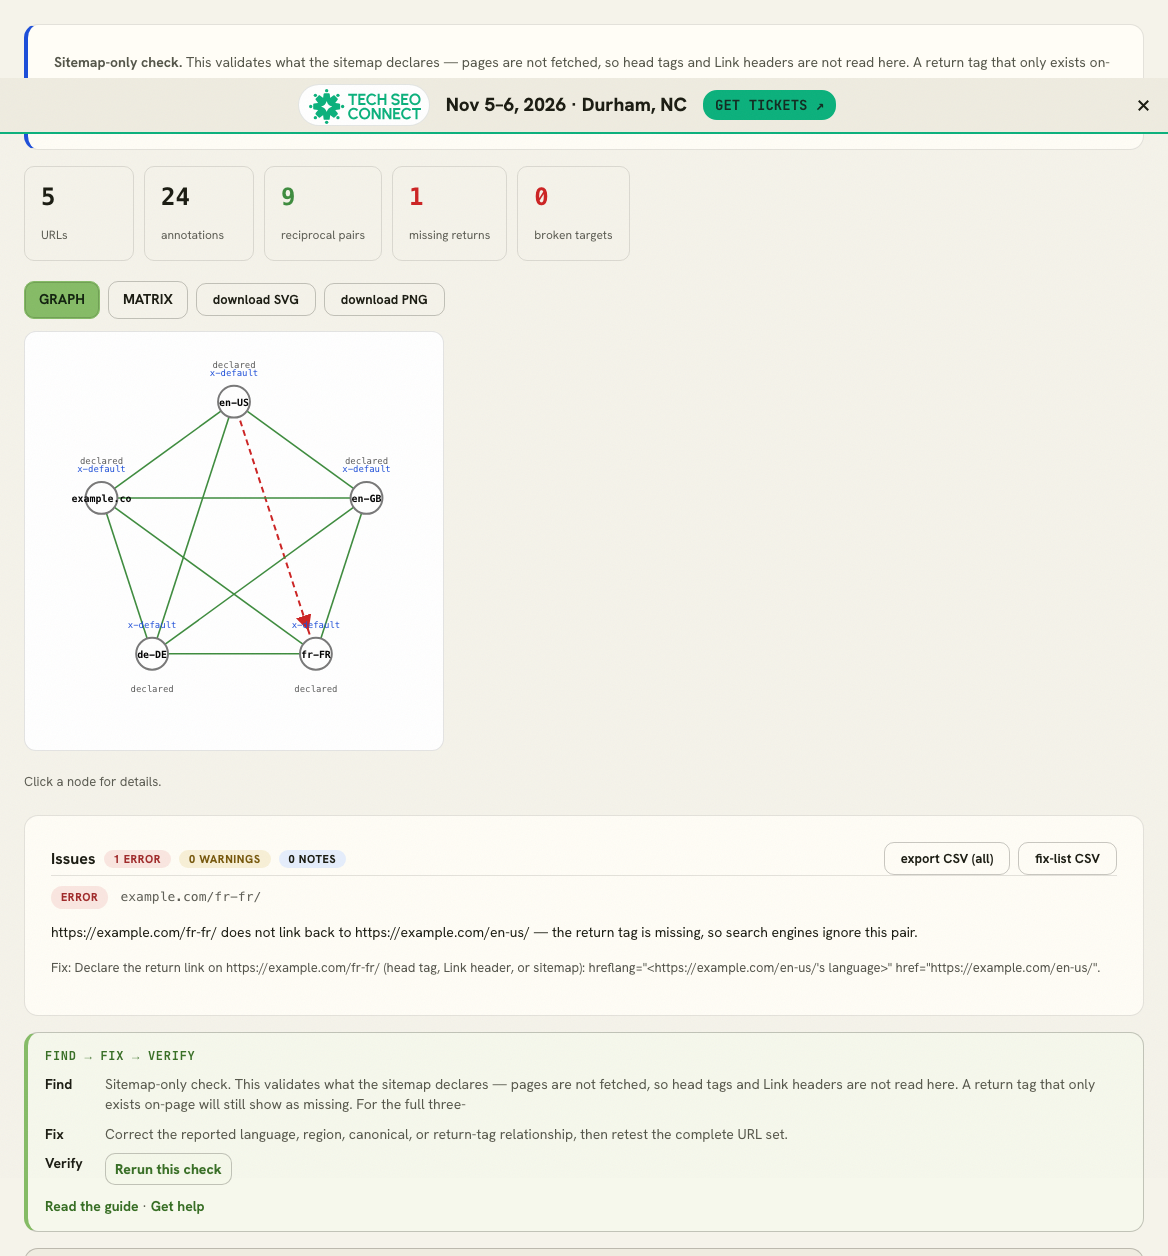Select the fr-FR graph node
Viewport: 1168px width, 1256px height.
316,654
